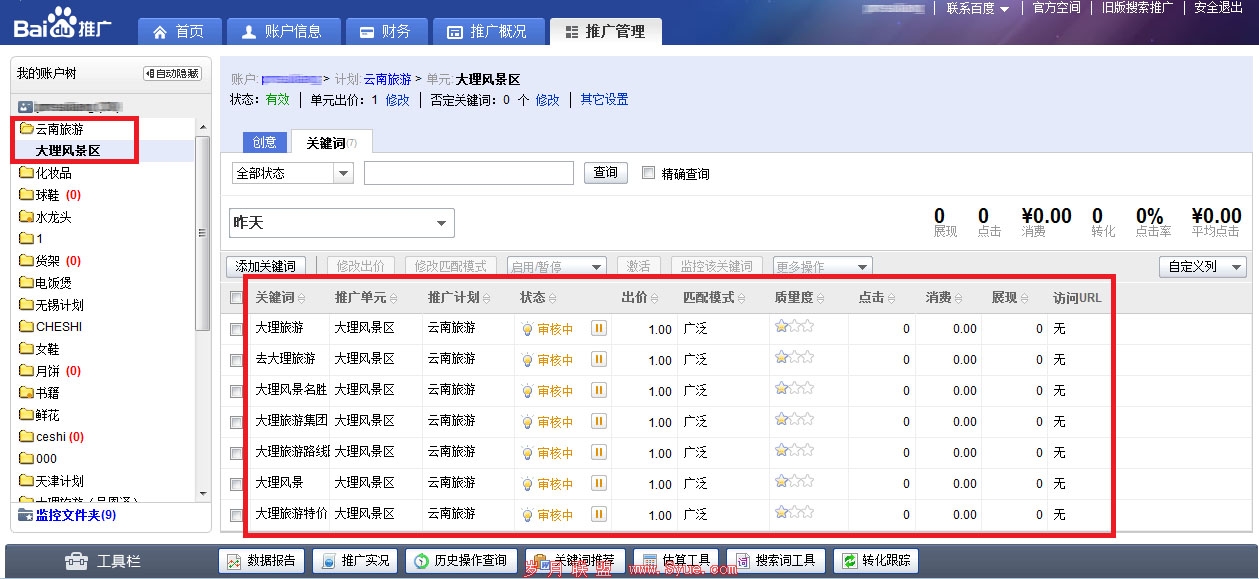Screen dimensions: 1259x579
Task: Check the select-all checkbox in table header
Action: 236,298
